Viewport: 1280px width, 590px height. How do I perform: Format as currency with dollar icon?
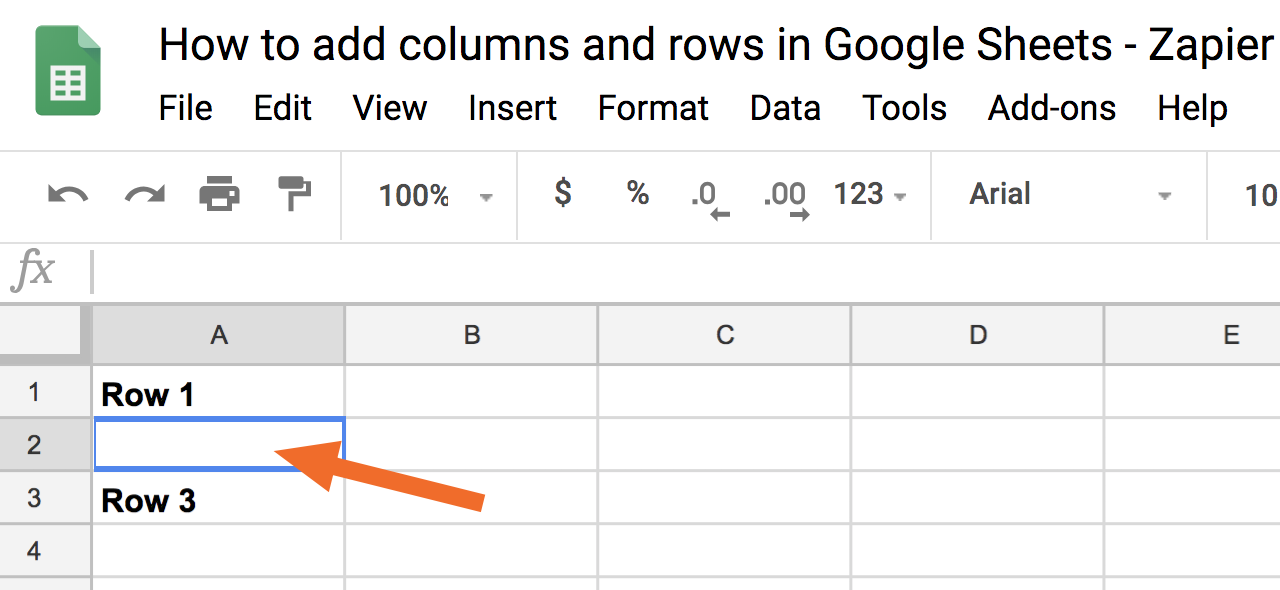(x=563, y=192)
